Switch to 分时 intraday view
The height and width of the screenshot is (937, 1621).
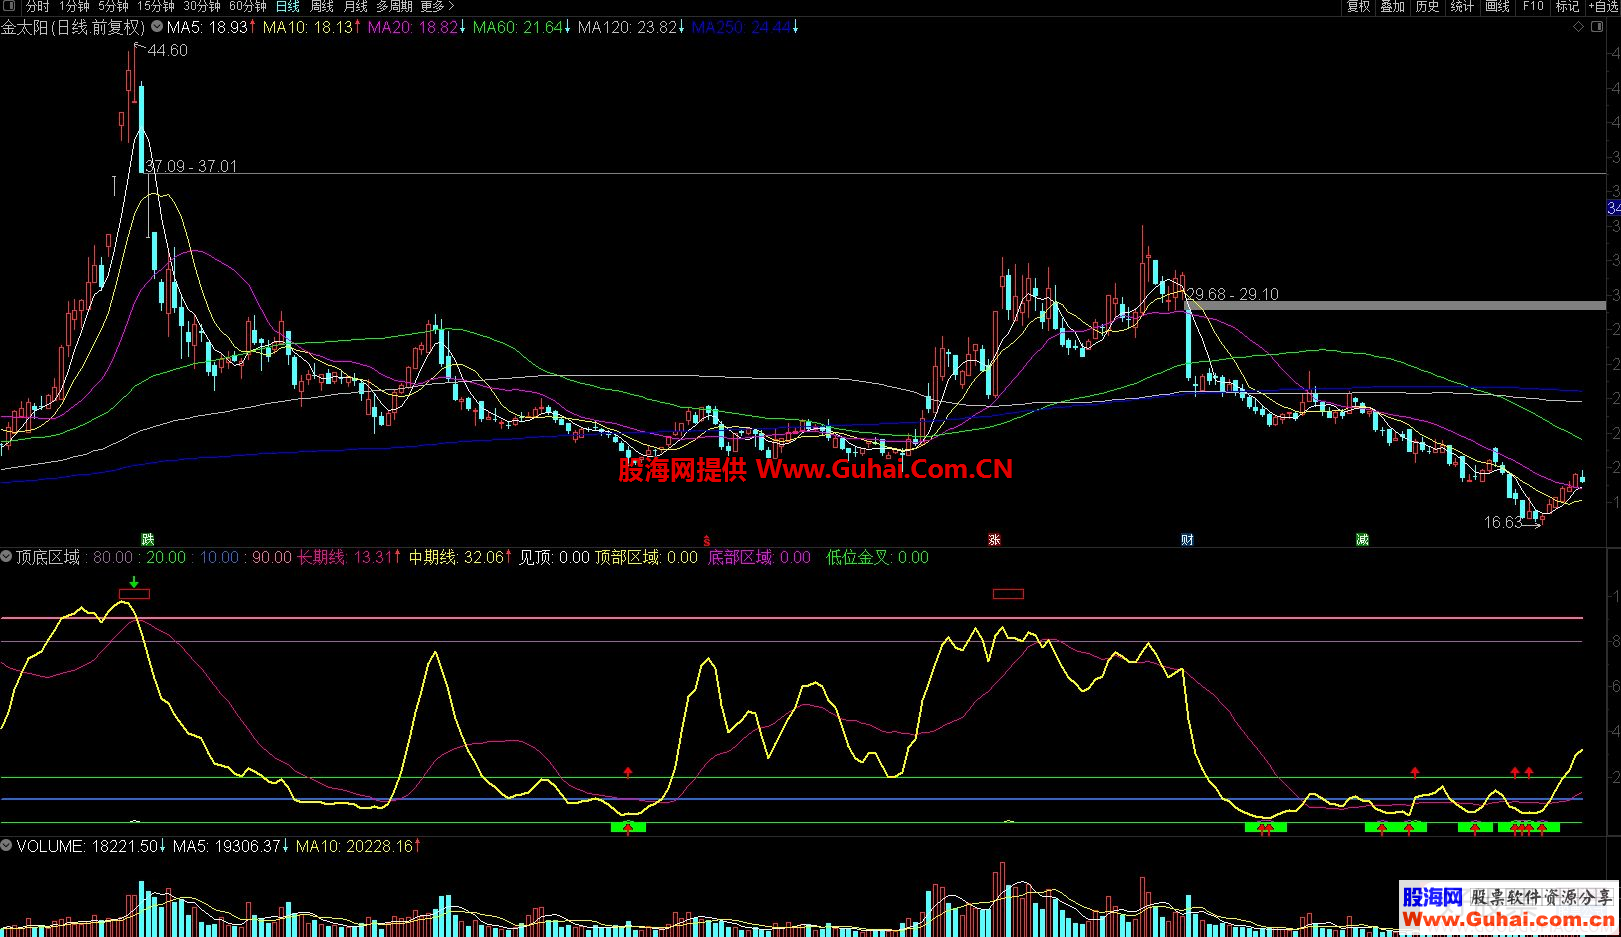(x=37, y=6)
